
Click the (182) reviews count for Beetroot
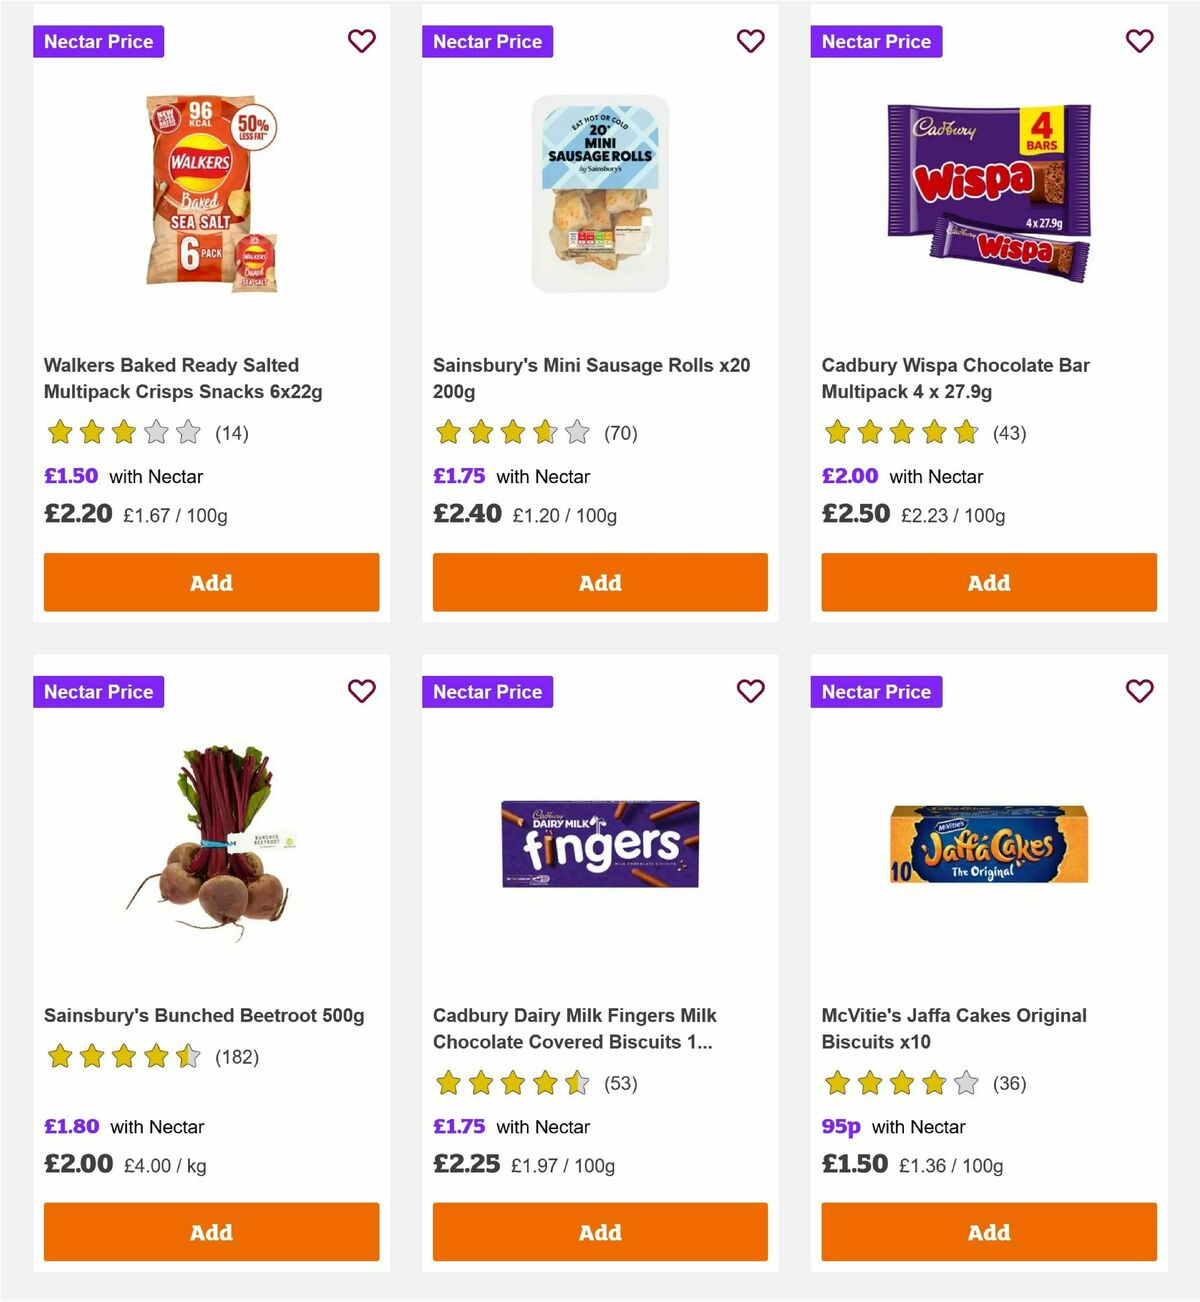click(x=237, y=1056)
